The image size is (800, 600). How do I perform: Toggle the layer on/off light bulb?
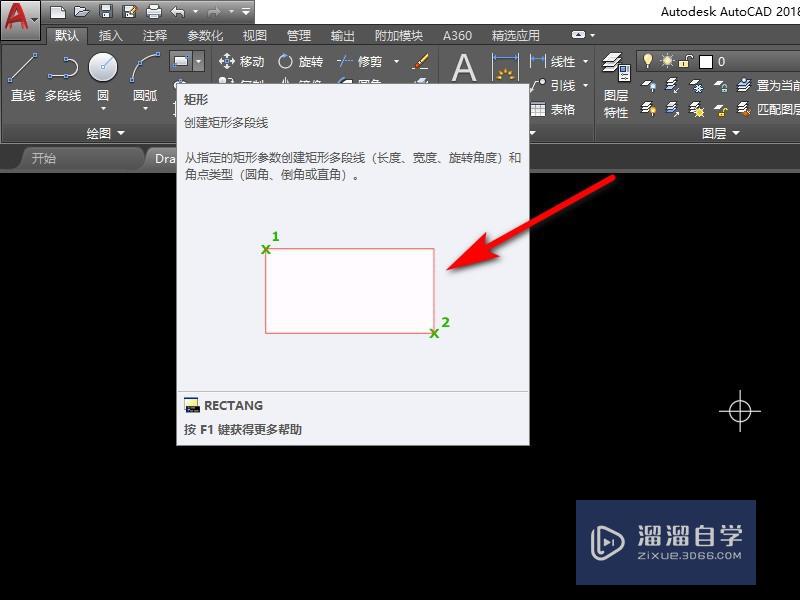(649, 61)
